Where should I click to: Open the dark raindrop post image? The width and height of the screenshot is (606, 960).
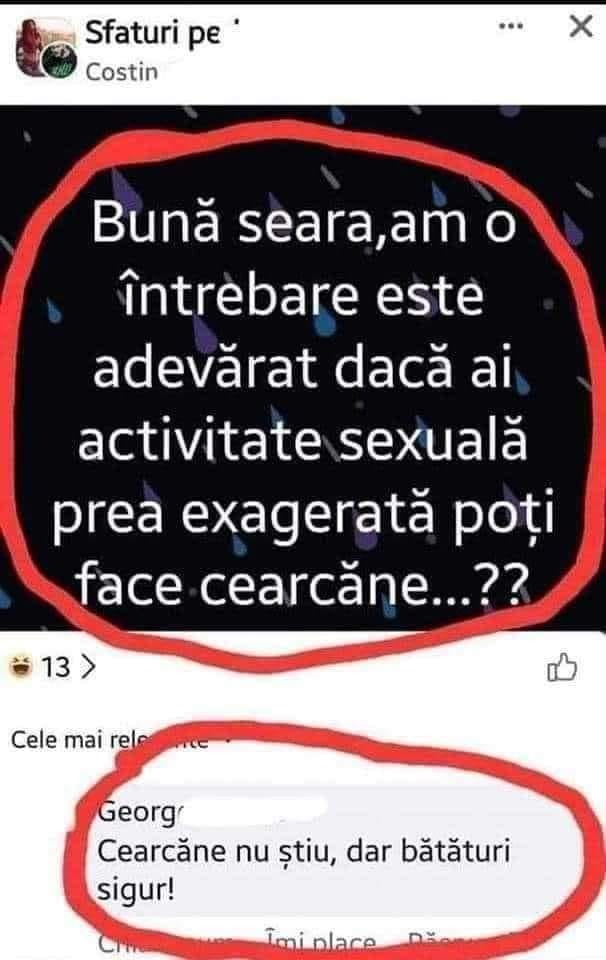point(303,367)
